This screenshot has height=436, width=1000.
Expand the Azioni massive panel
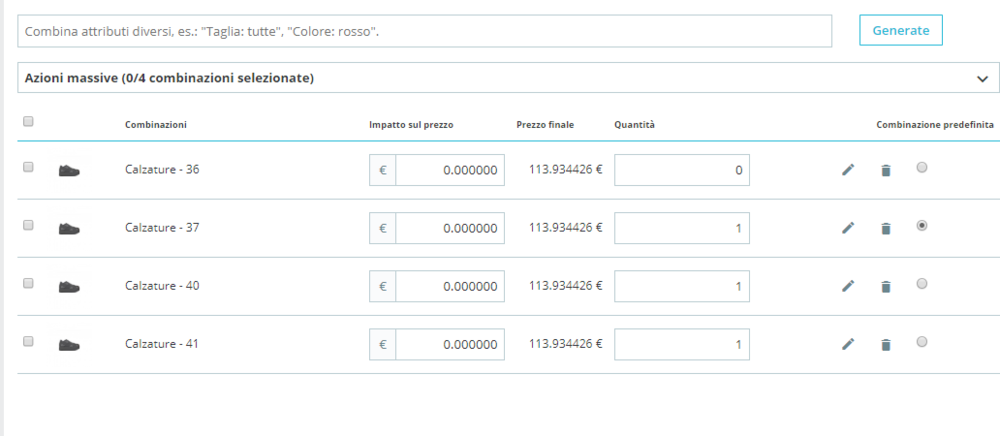[x=508, y=78]
